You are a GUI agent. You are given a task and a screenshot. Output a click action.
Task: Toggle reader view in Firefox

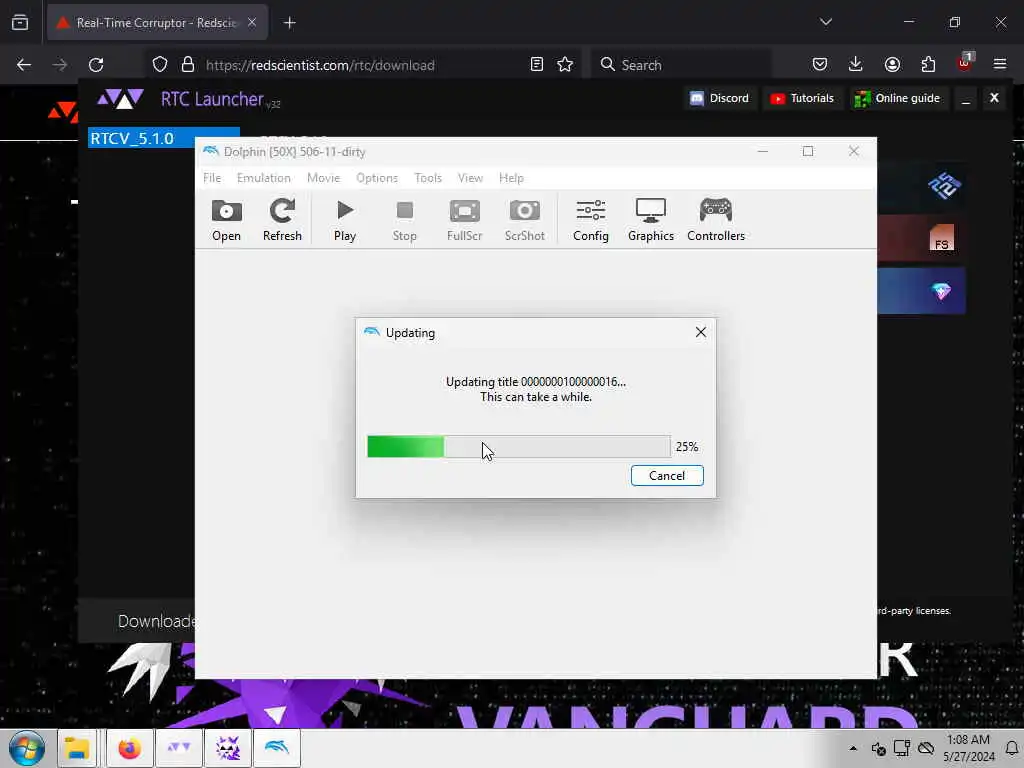coord(537,65)
